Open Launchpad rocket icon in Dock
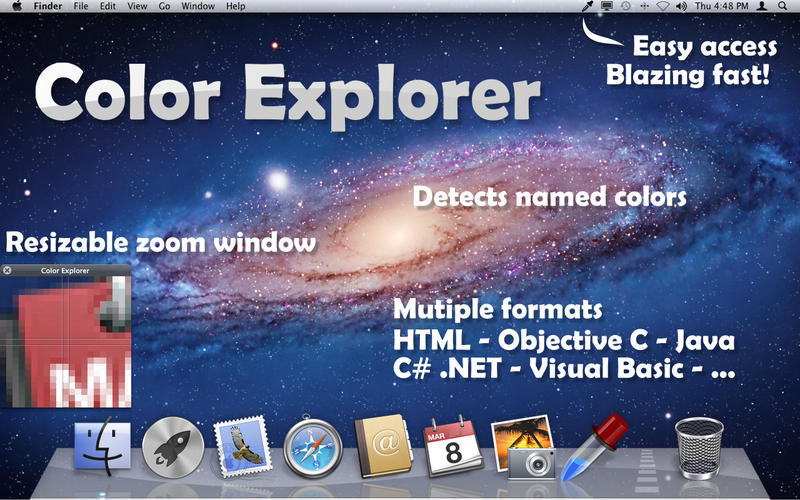Image resolution: width=800 pixels, height=500 pixels. click(x=173, y=447)
